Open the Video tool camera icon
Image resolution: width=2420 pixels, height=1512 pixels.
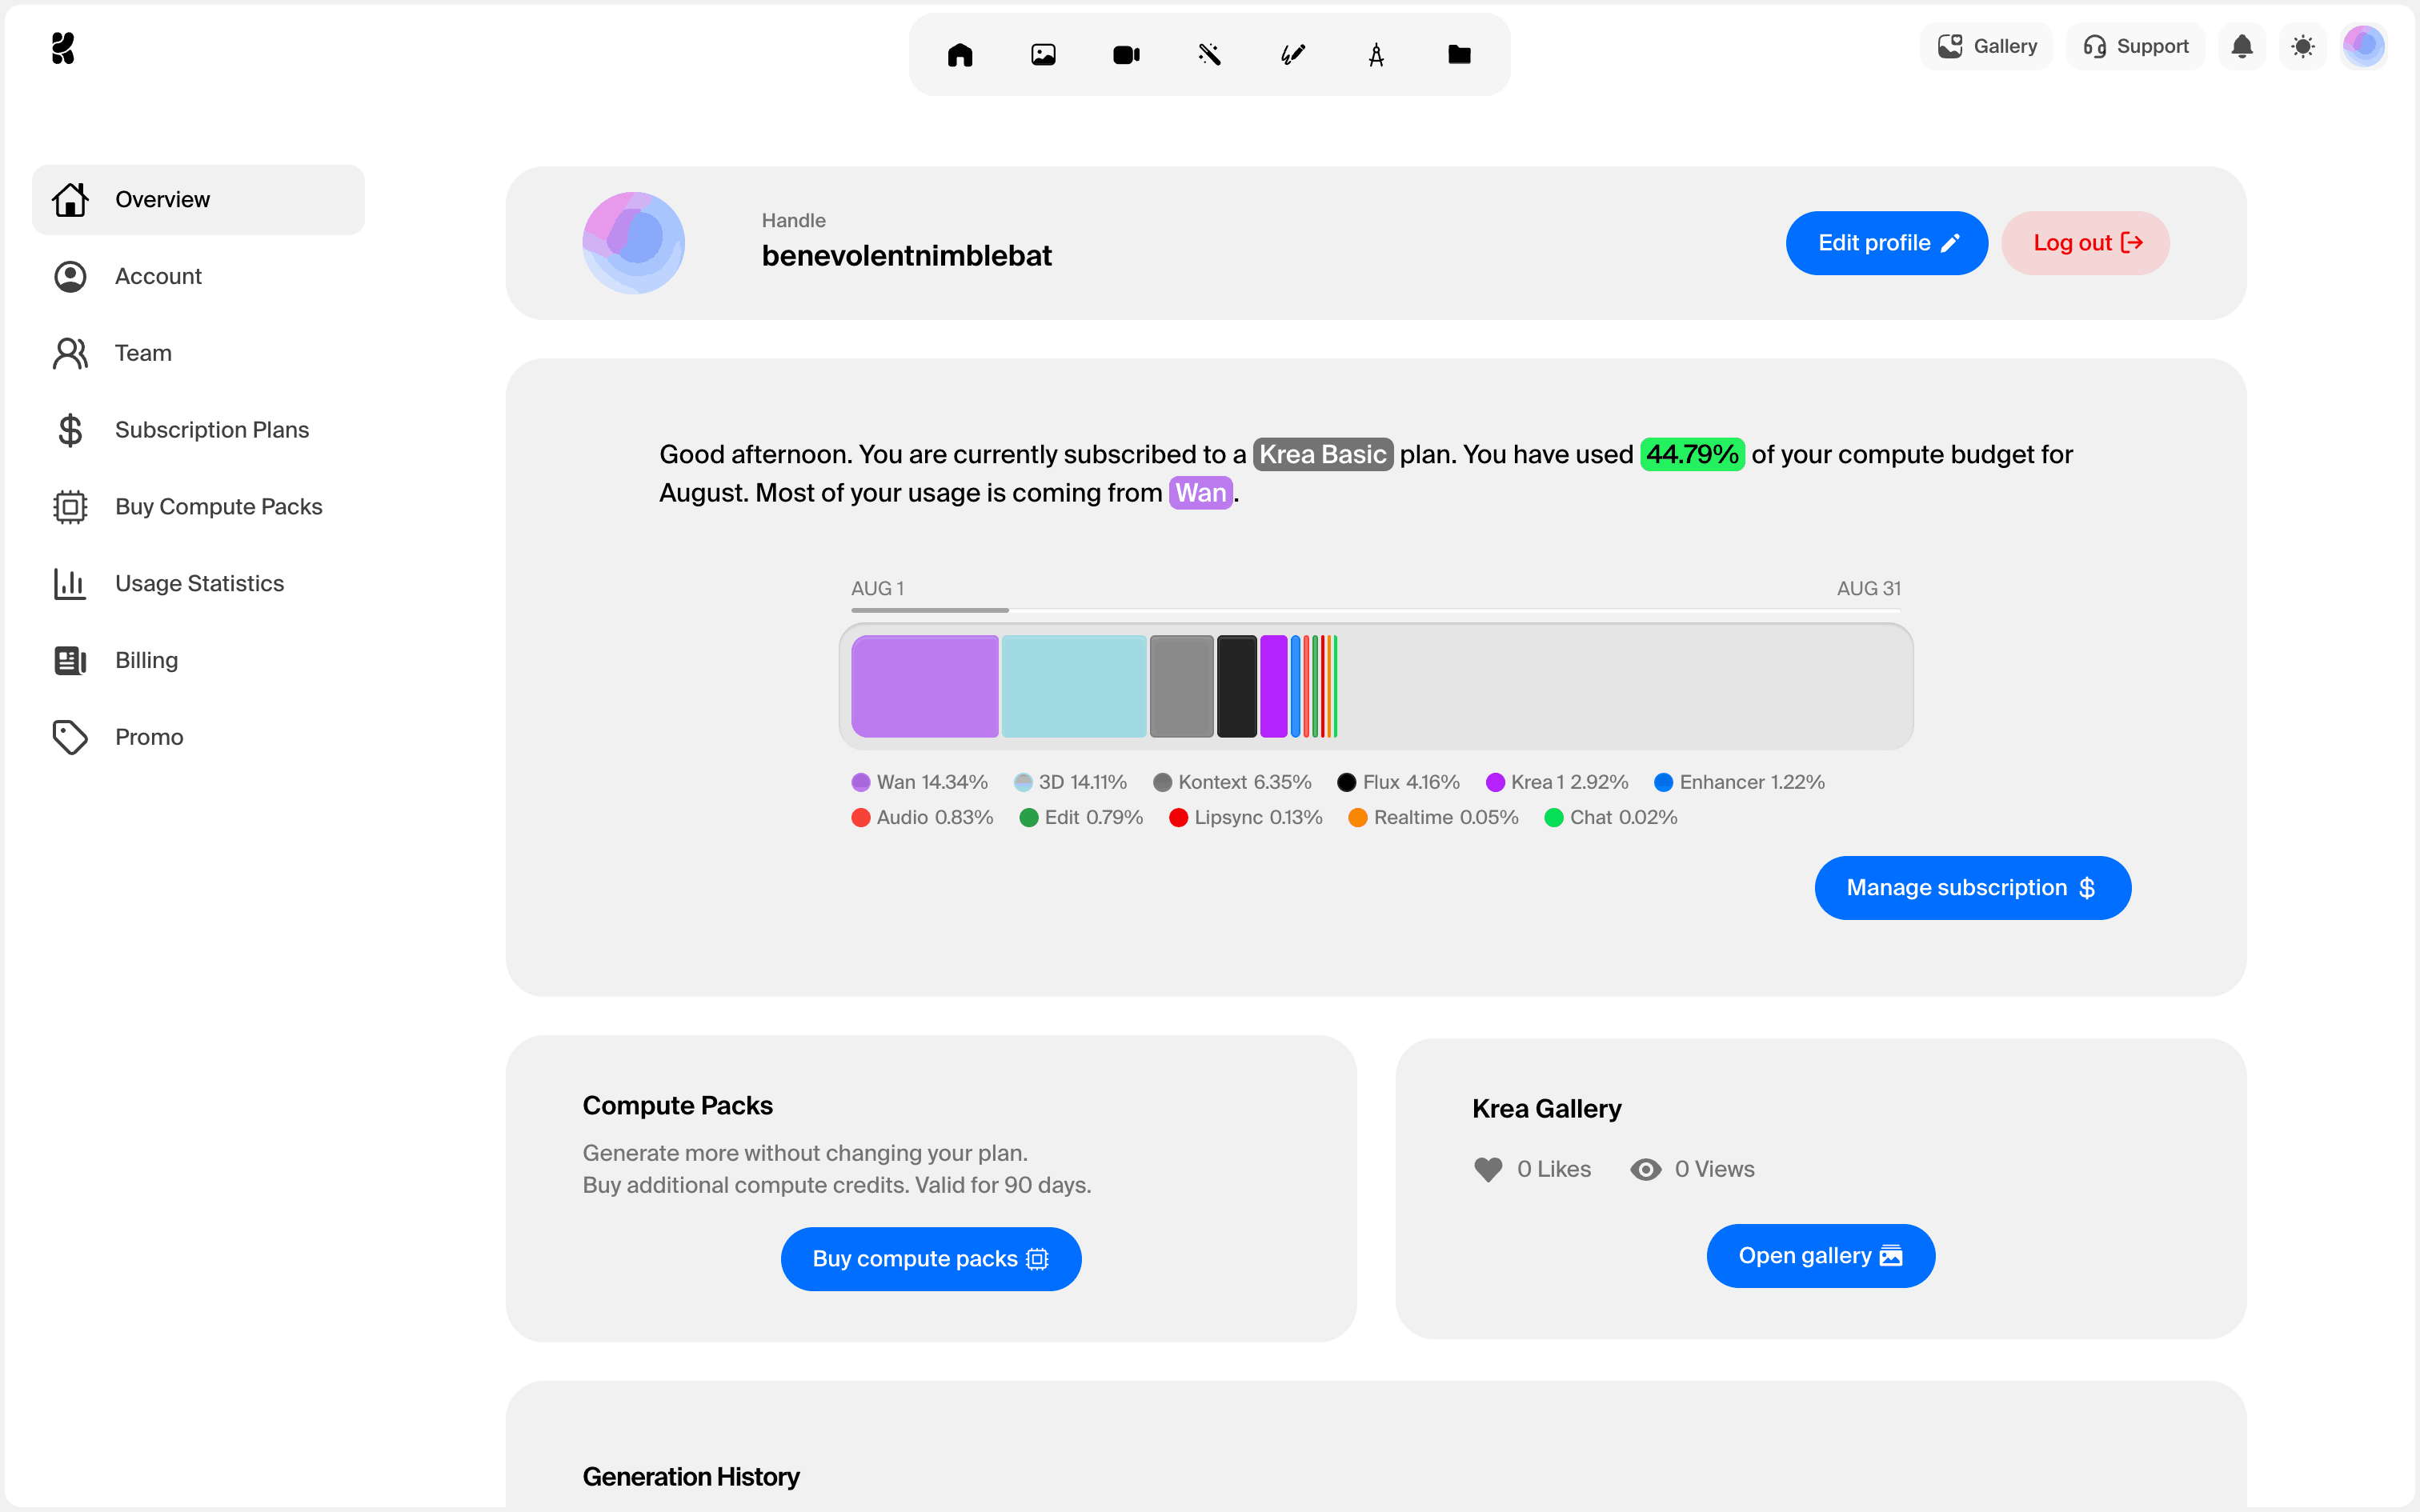click(1126, 55)
